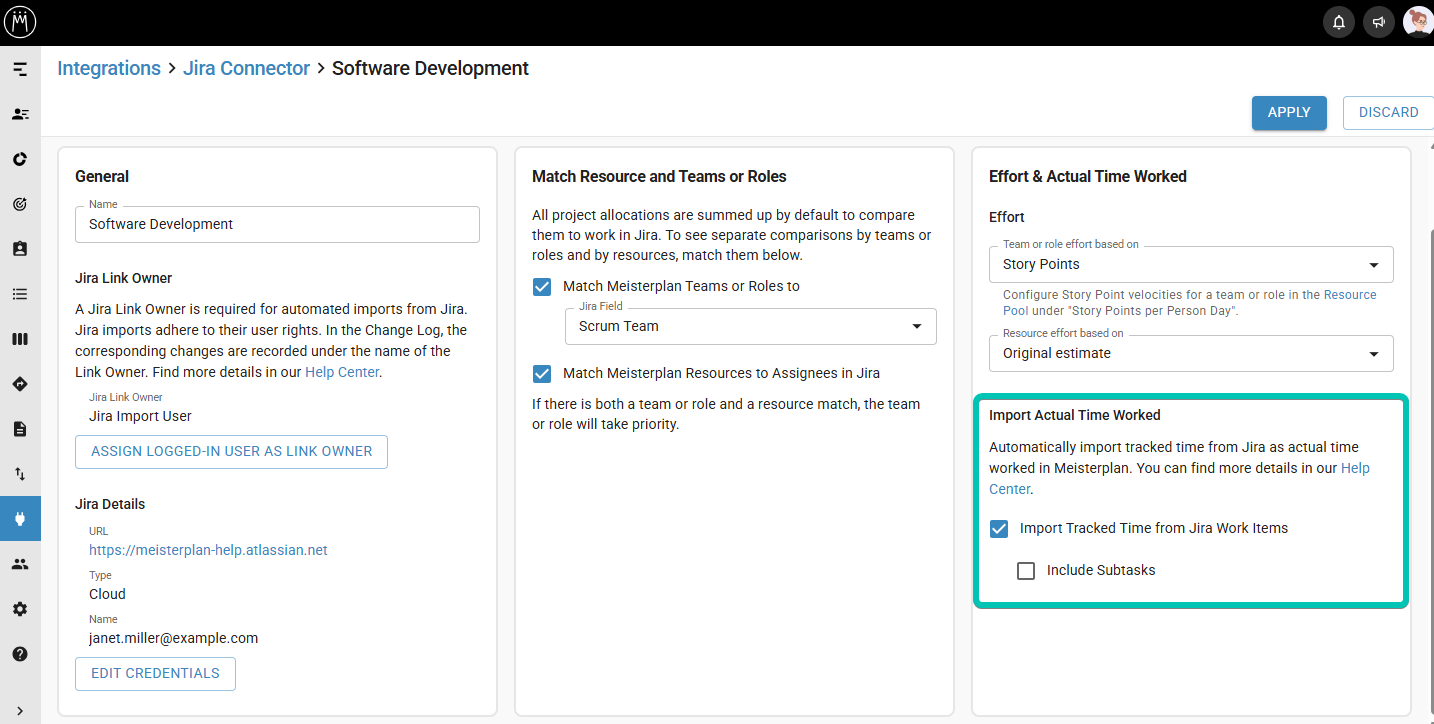The image size is (1434, 724).
Task: Open the target goals sidebar icon
Action: pos(20,204)
